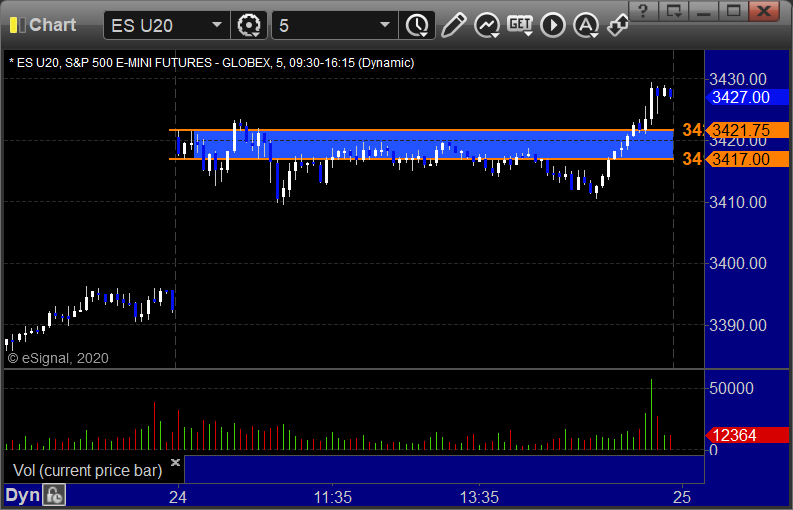Click the 13:35 time axis label
Image resolution: width=793 pixels, height=510 pixels.
479,497
